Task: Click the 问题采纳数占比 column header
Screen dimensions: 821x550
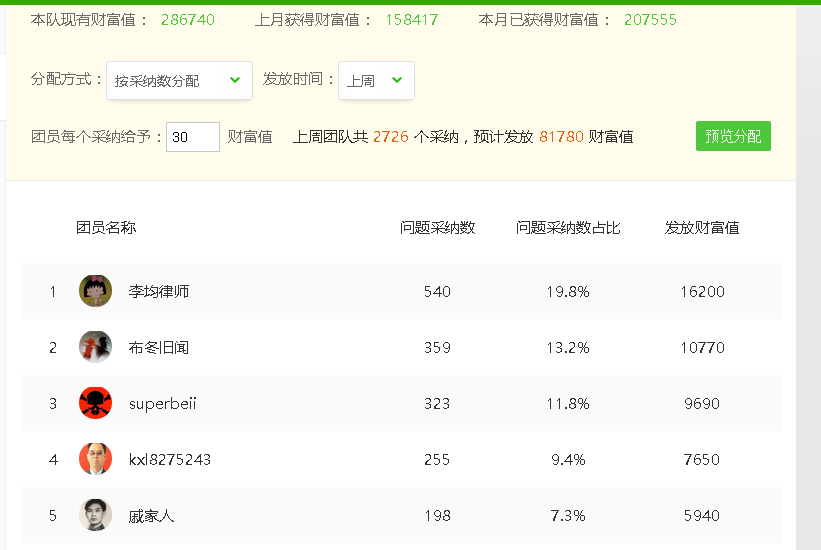Action: [x=568, y=227]
